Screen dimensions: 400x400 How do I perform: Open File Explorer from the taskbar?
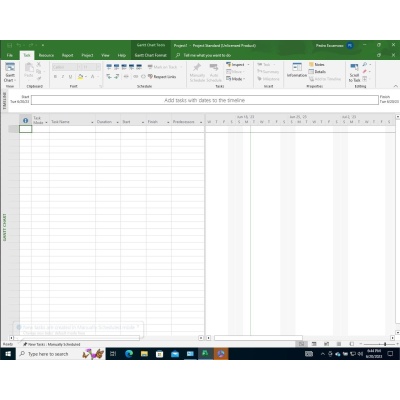144,354
